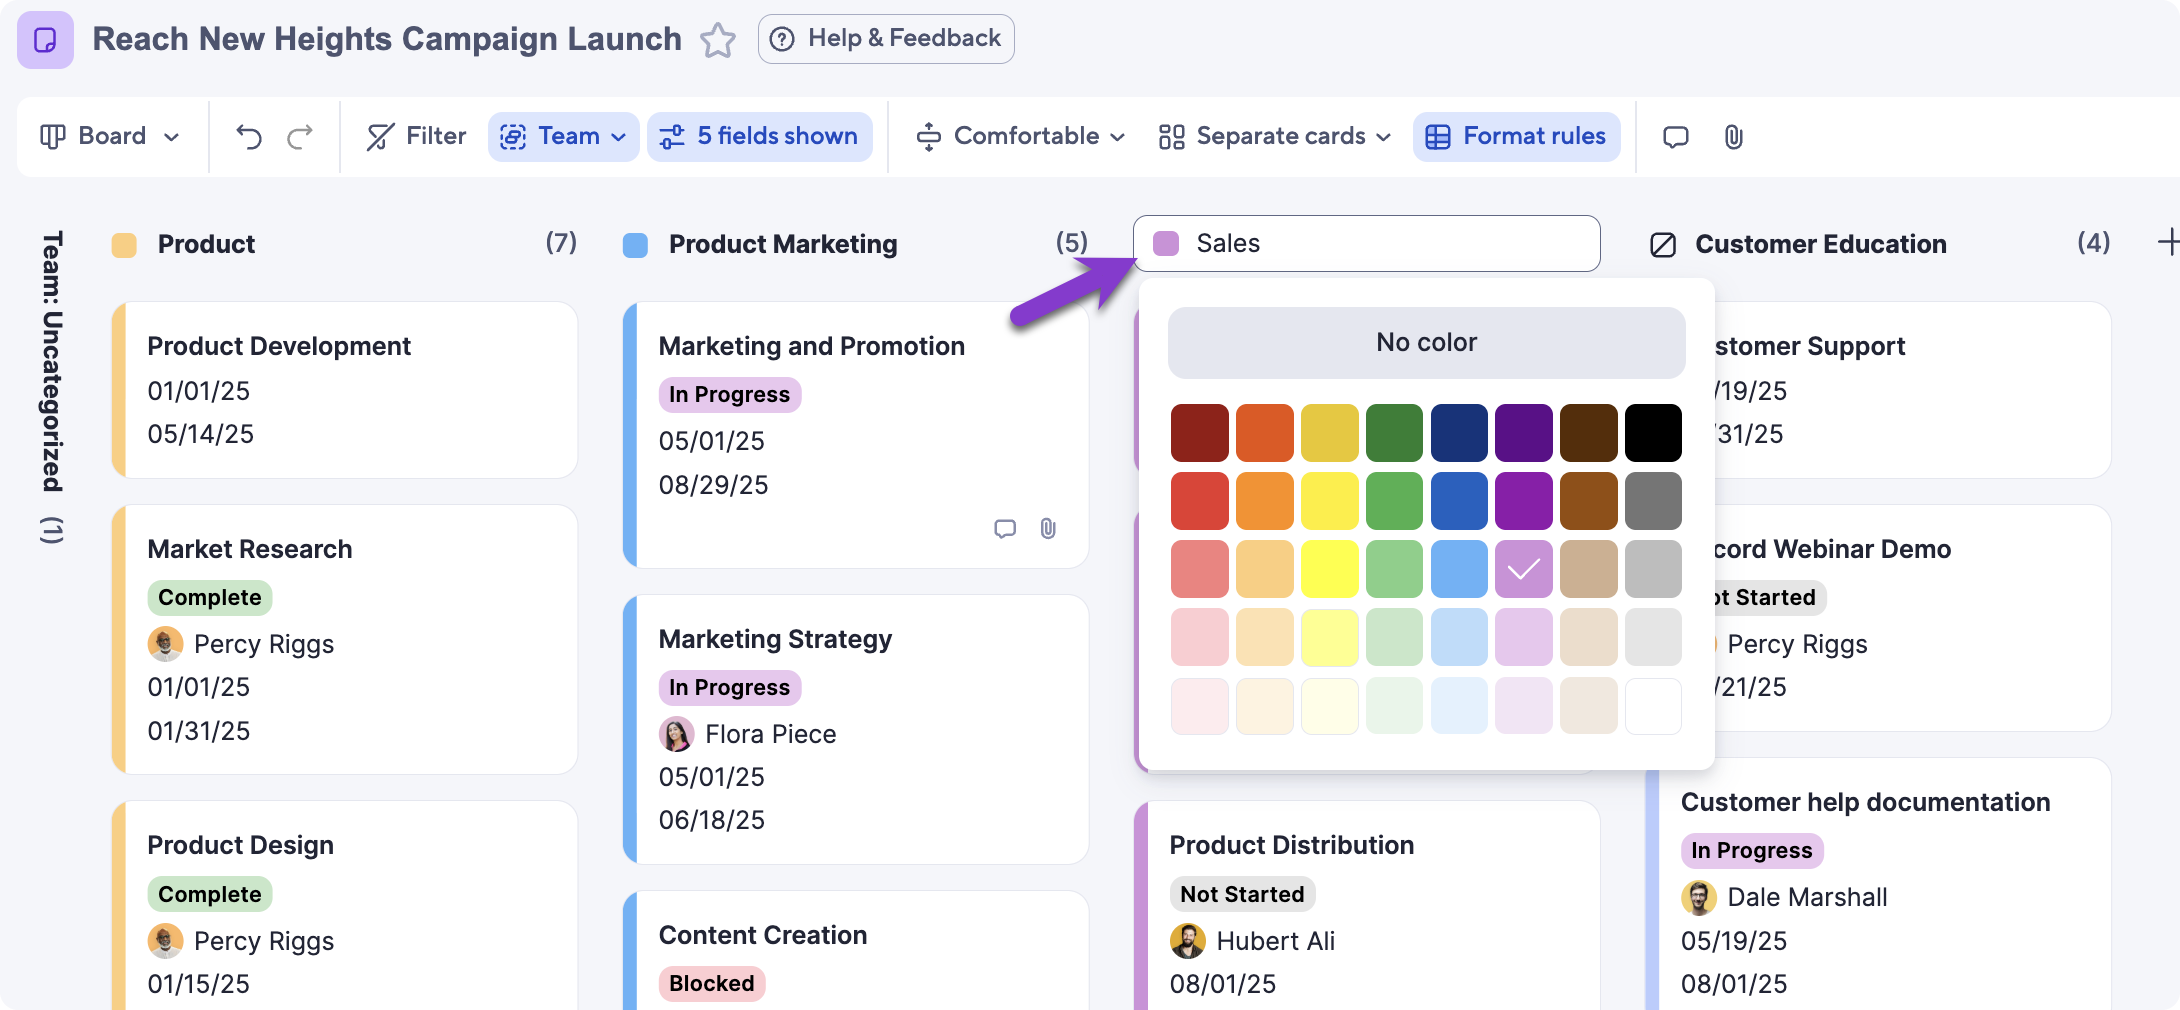Choose the No color option
This screenshot has height=1010, width=2180.
pyautogui.click(x=1425, y=342)
